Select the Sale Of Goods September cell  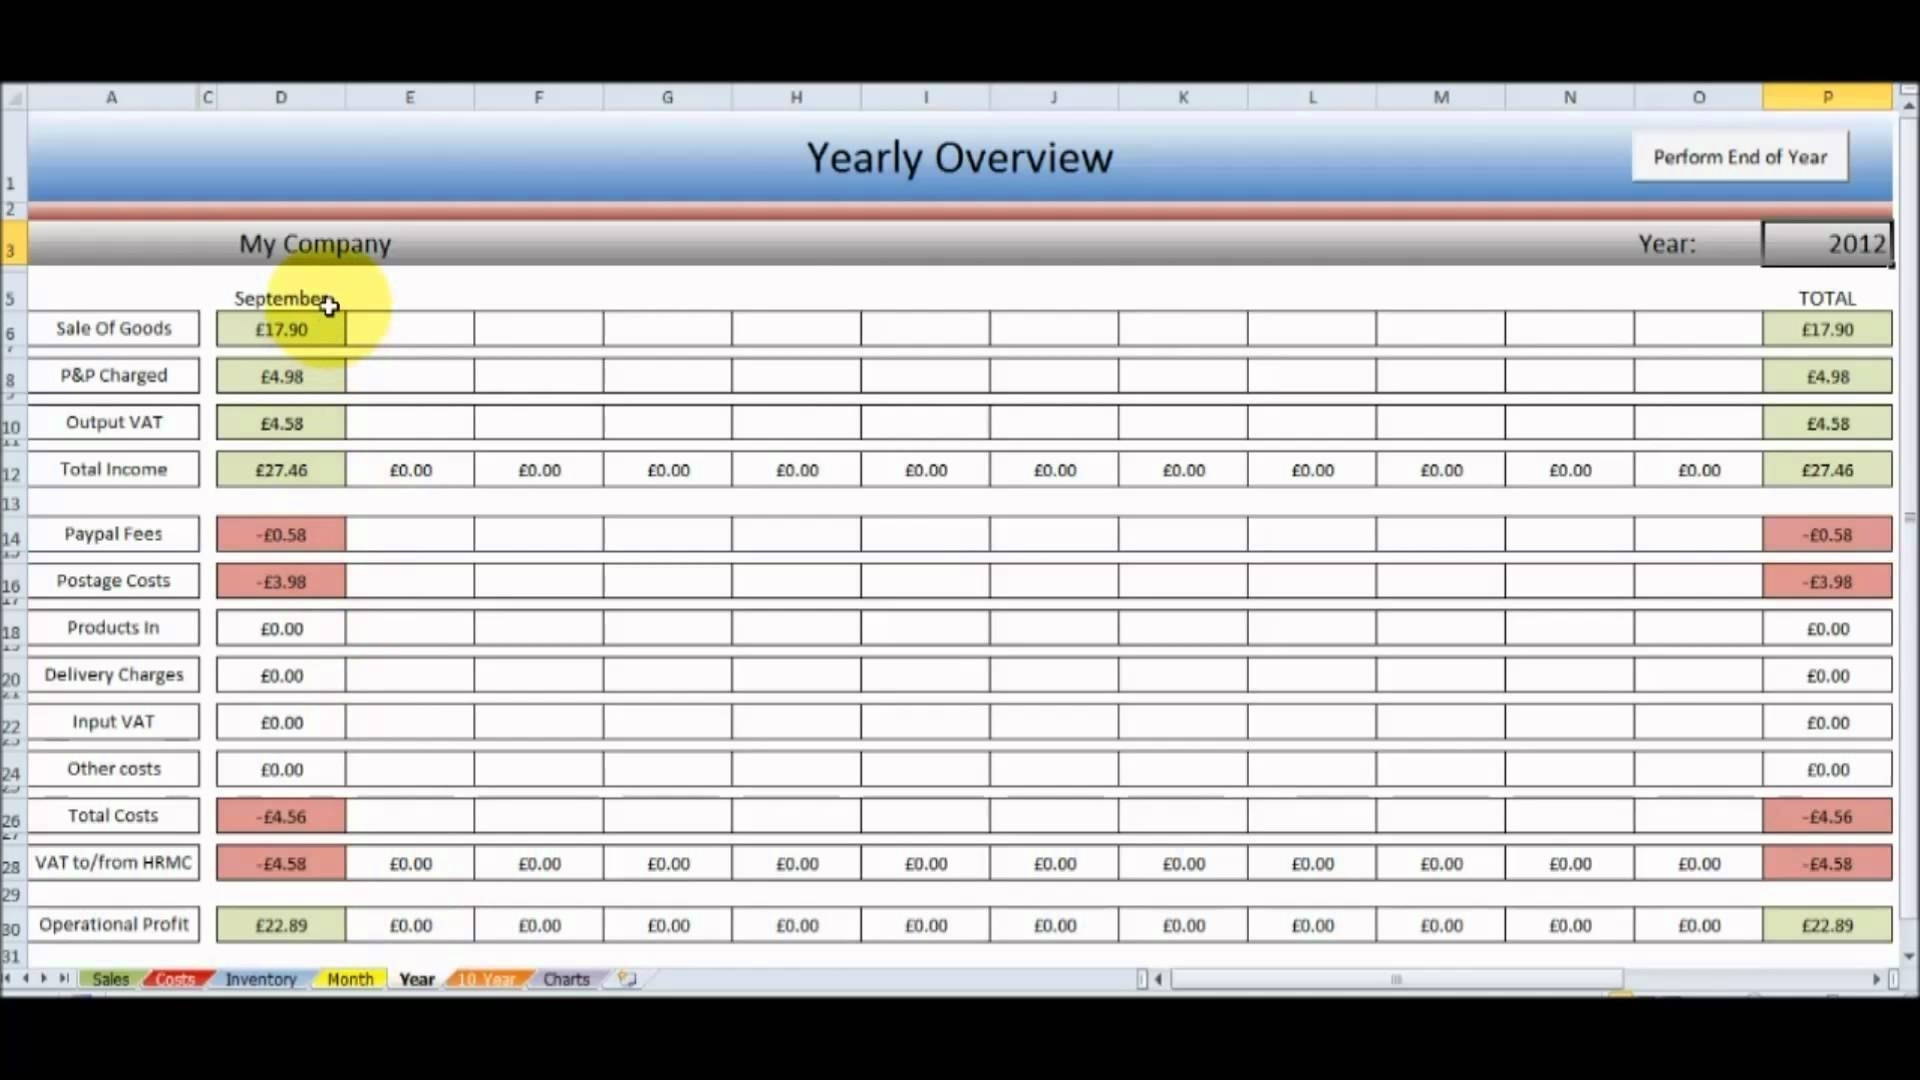[x=281, y=328]
